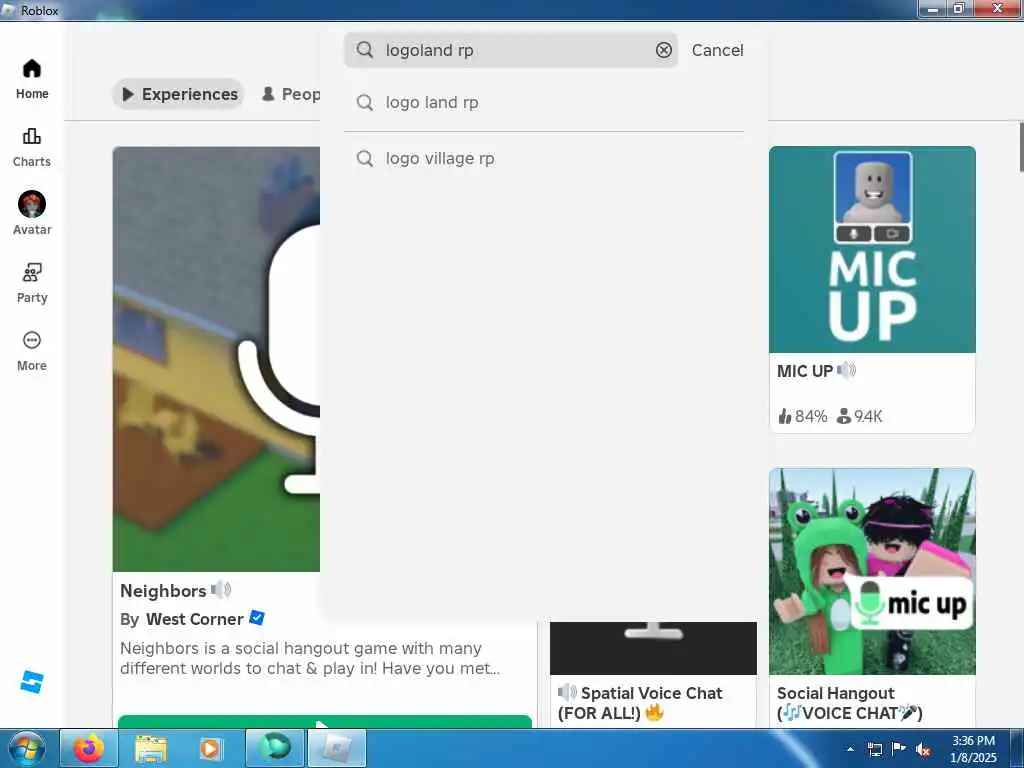Select the Roblox taskbar button

337,748
